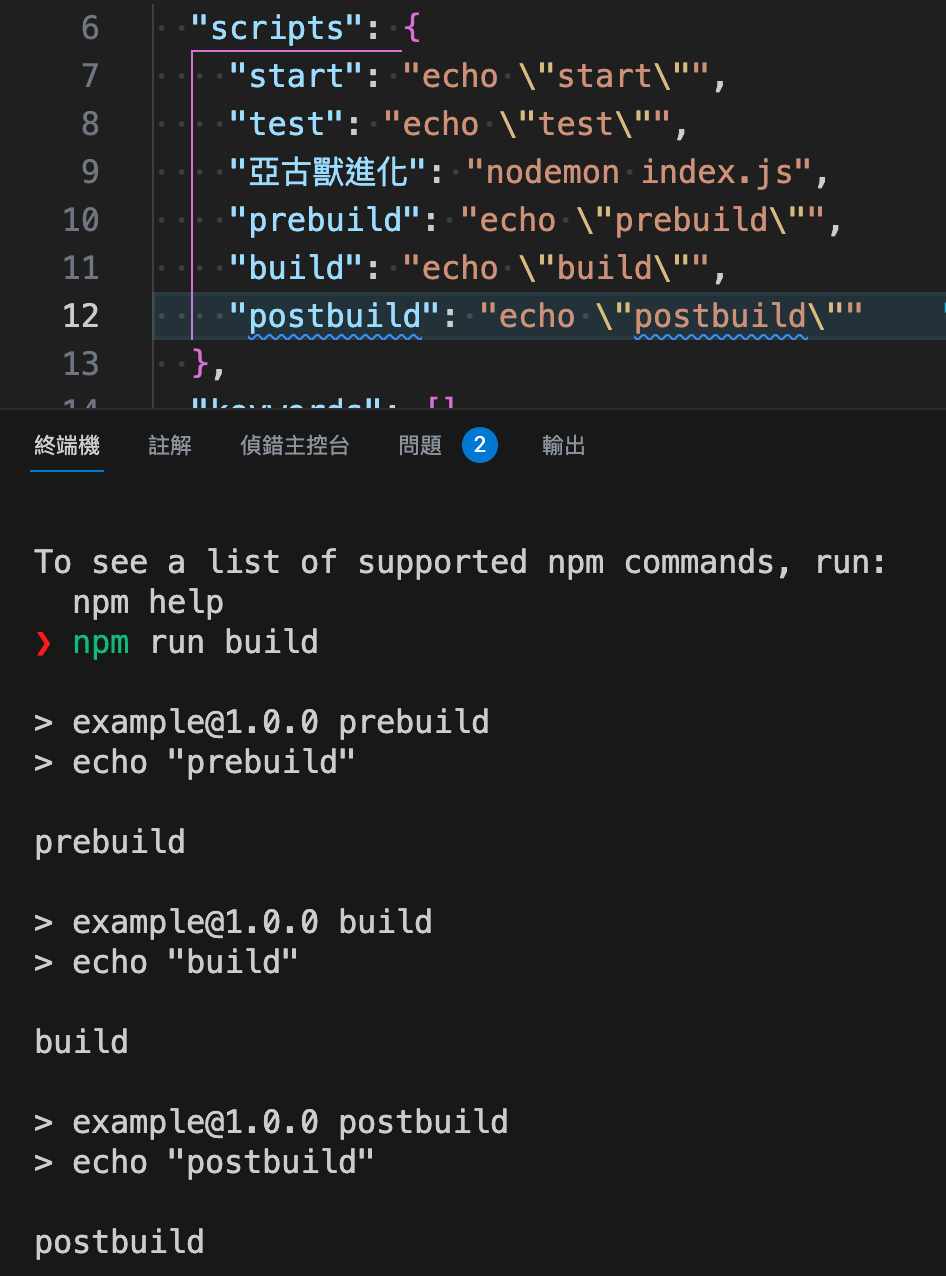The width and height of the screenshot is (946, 1276).
Task: Click line number 6 in the gutter
Action: (x=90, y=28)
